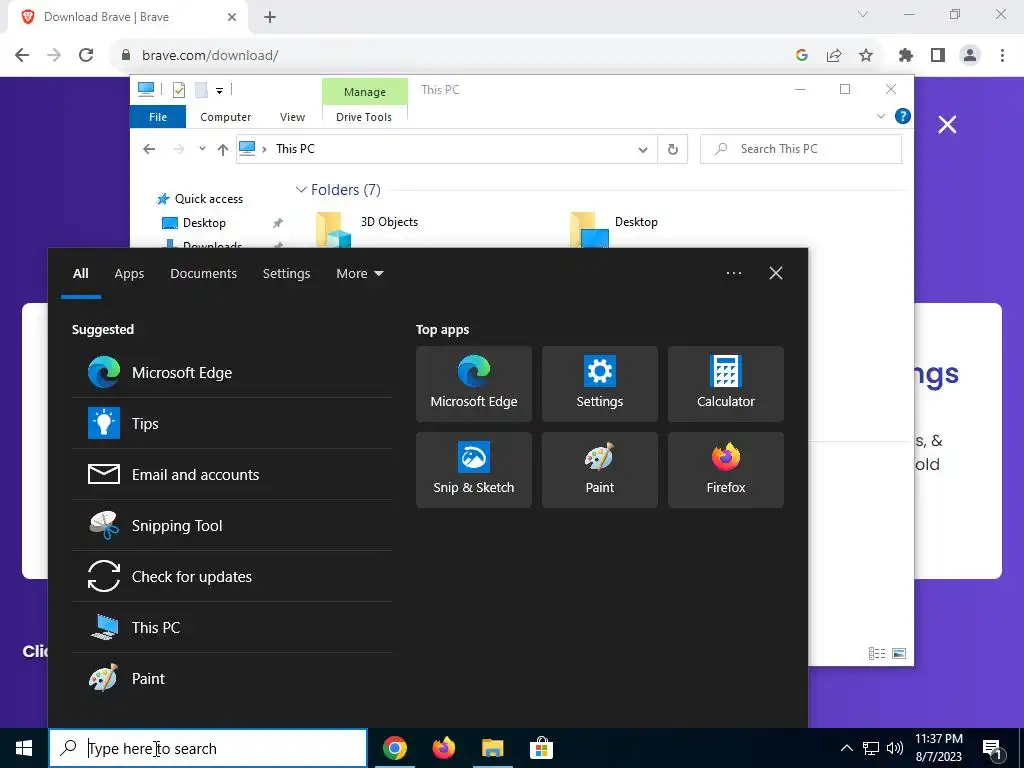1024x768 pixels.
Task: Open Chrome tab search chevron
Action: [863, 14]
